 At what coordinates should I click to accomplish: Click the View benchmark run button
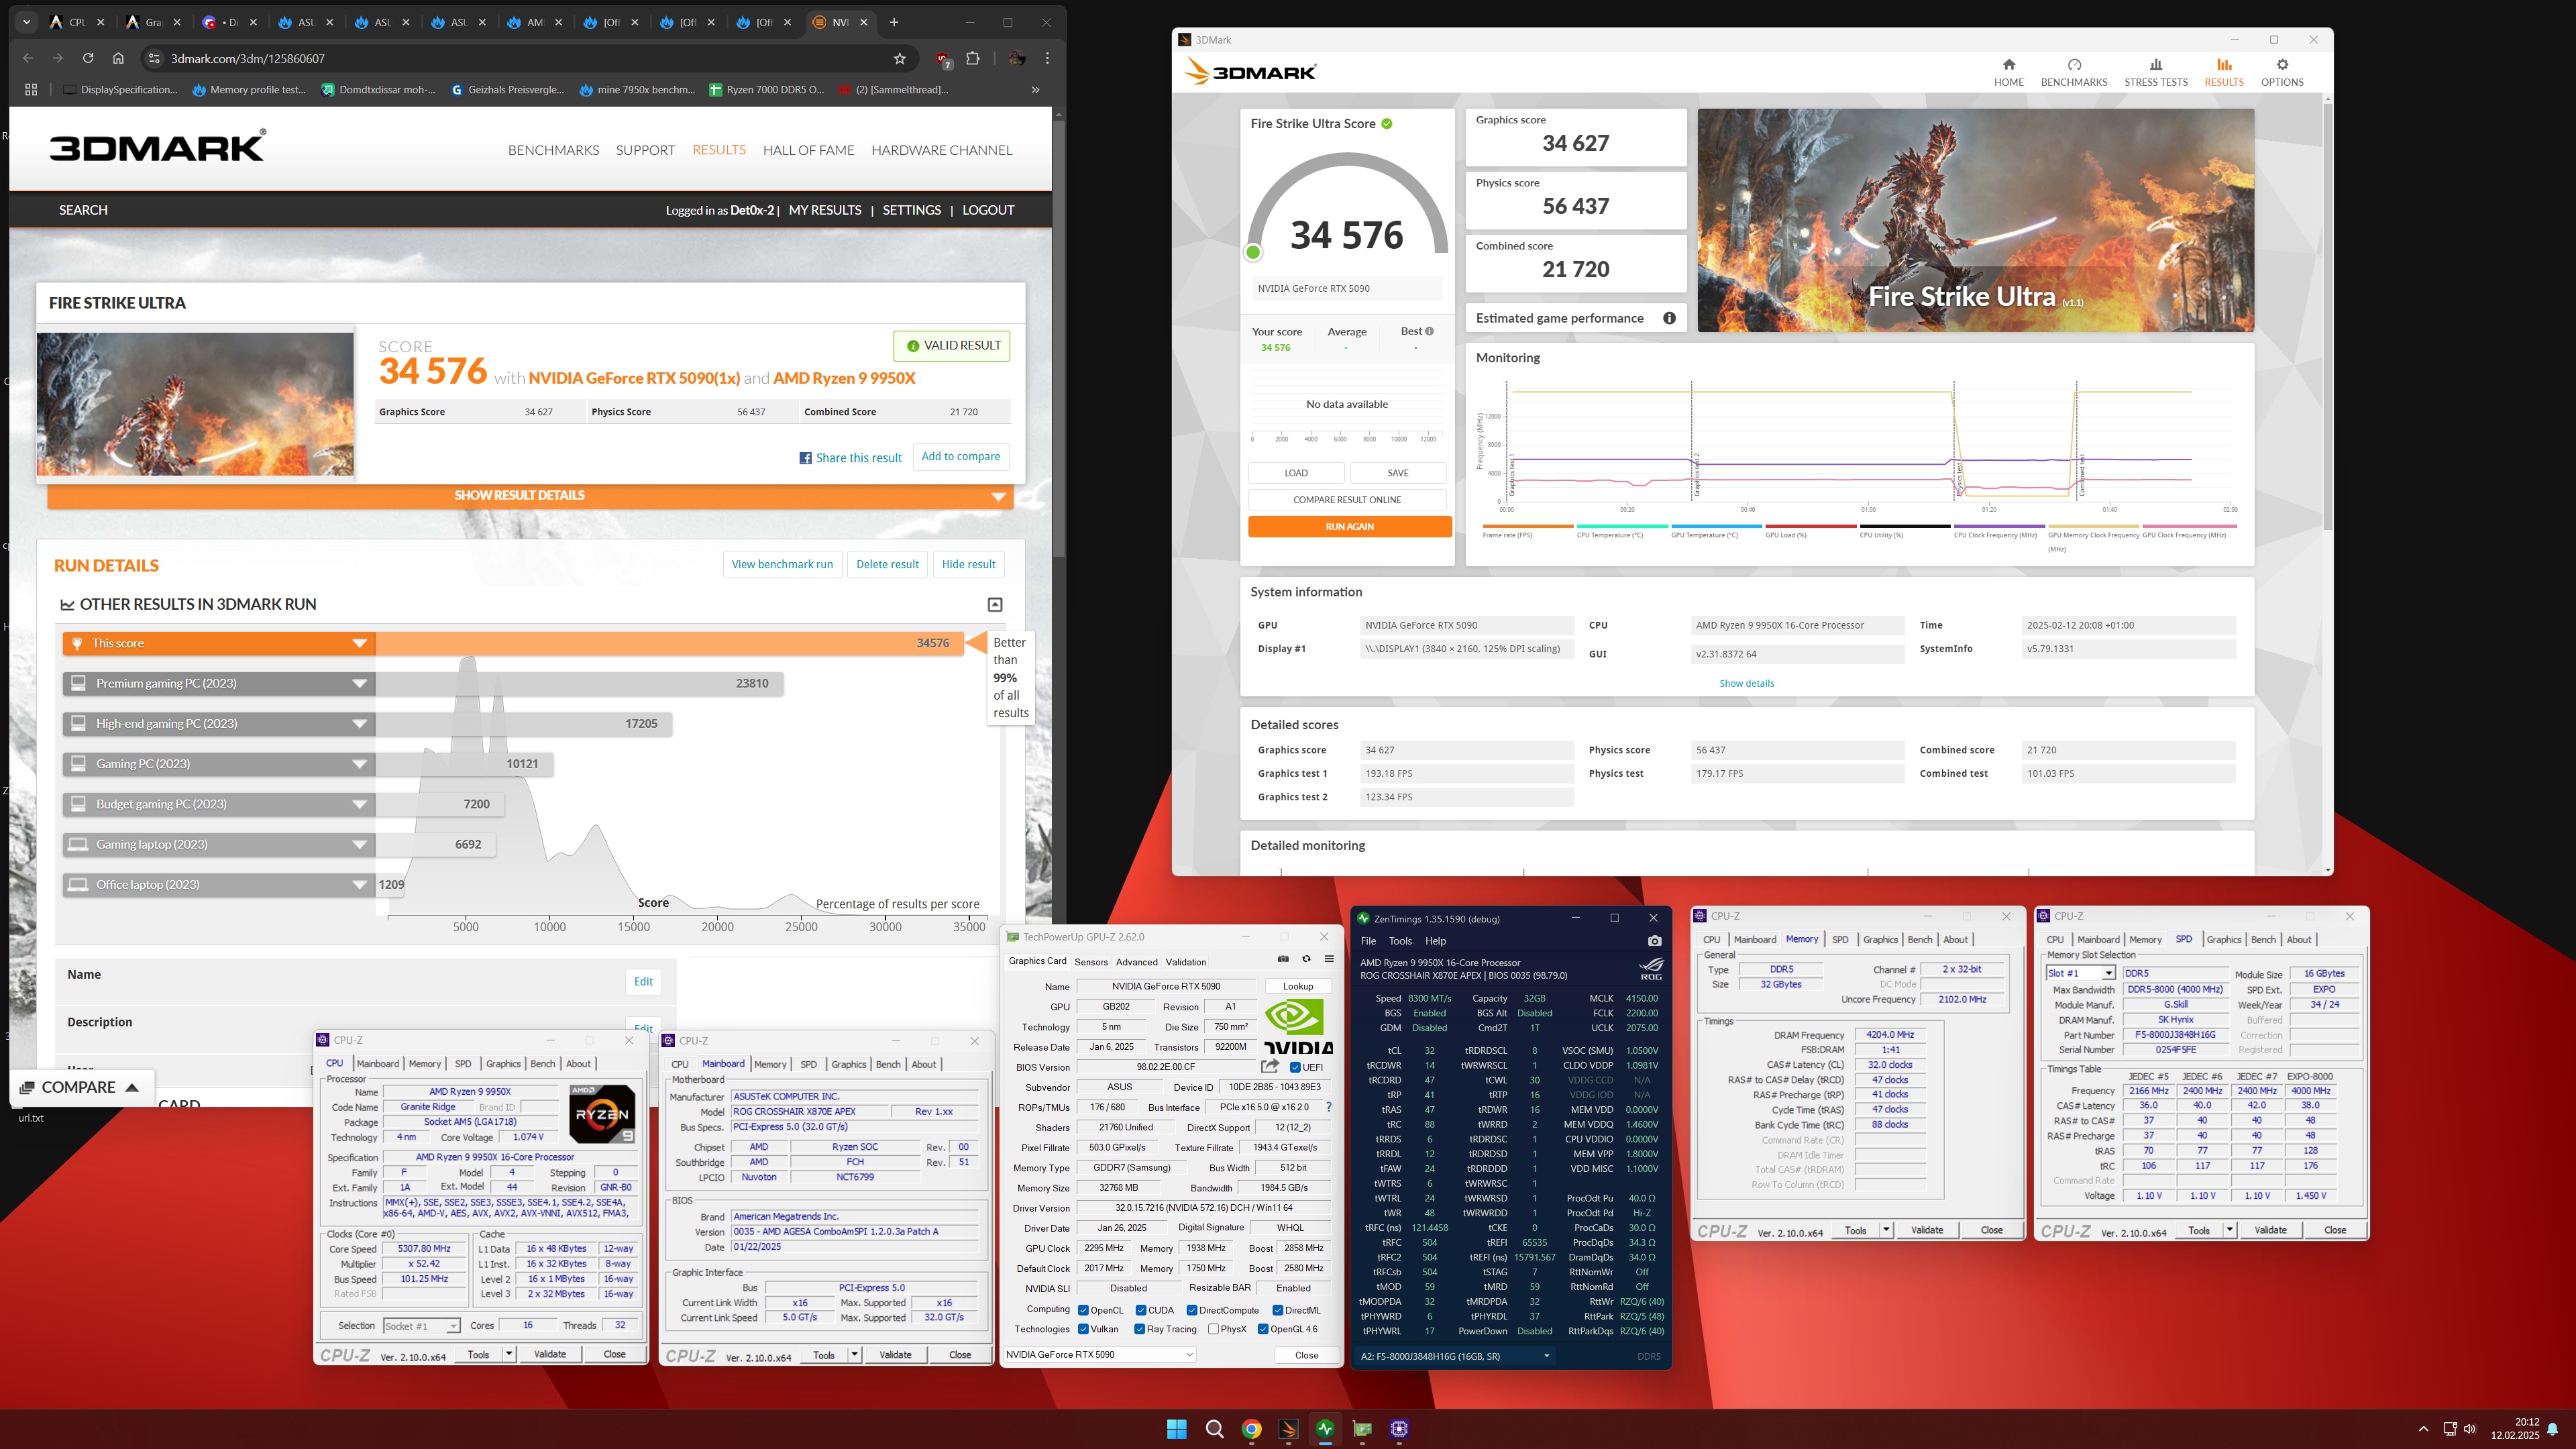(x=782, y=564)
